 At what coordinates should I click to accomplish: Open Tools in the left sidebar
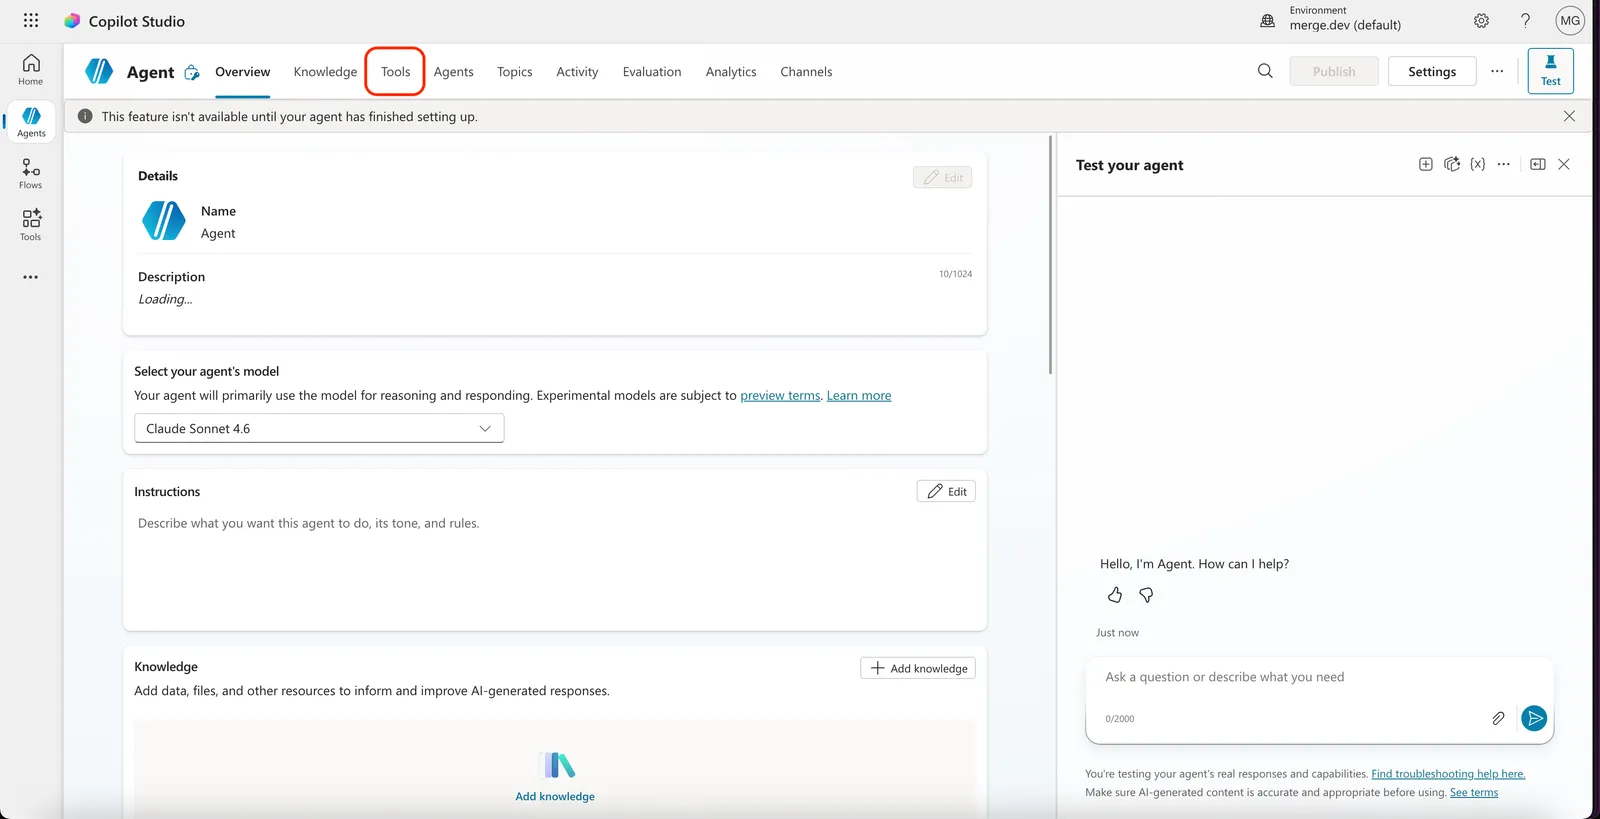[31, 225]
